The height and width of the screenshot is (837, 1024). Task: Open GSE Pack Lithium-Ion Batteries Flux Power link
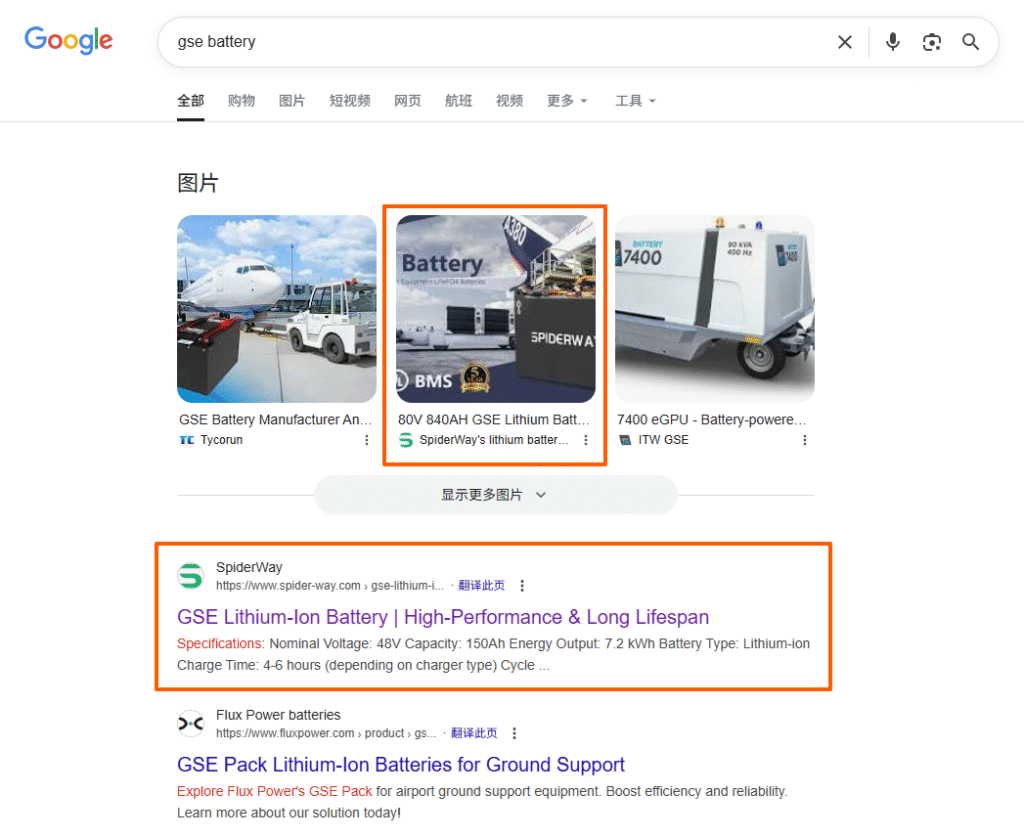coord(400,765)
